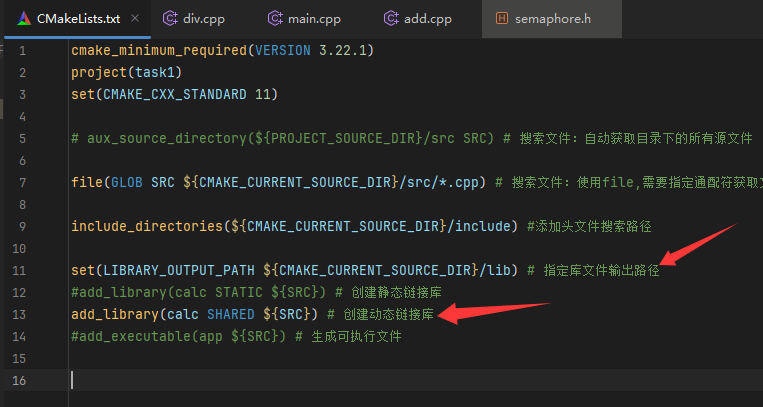Click the header file icon beside semaphore.h
The height and width of the screenshot is (407, 763).
(x=502, y=18)
